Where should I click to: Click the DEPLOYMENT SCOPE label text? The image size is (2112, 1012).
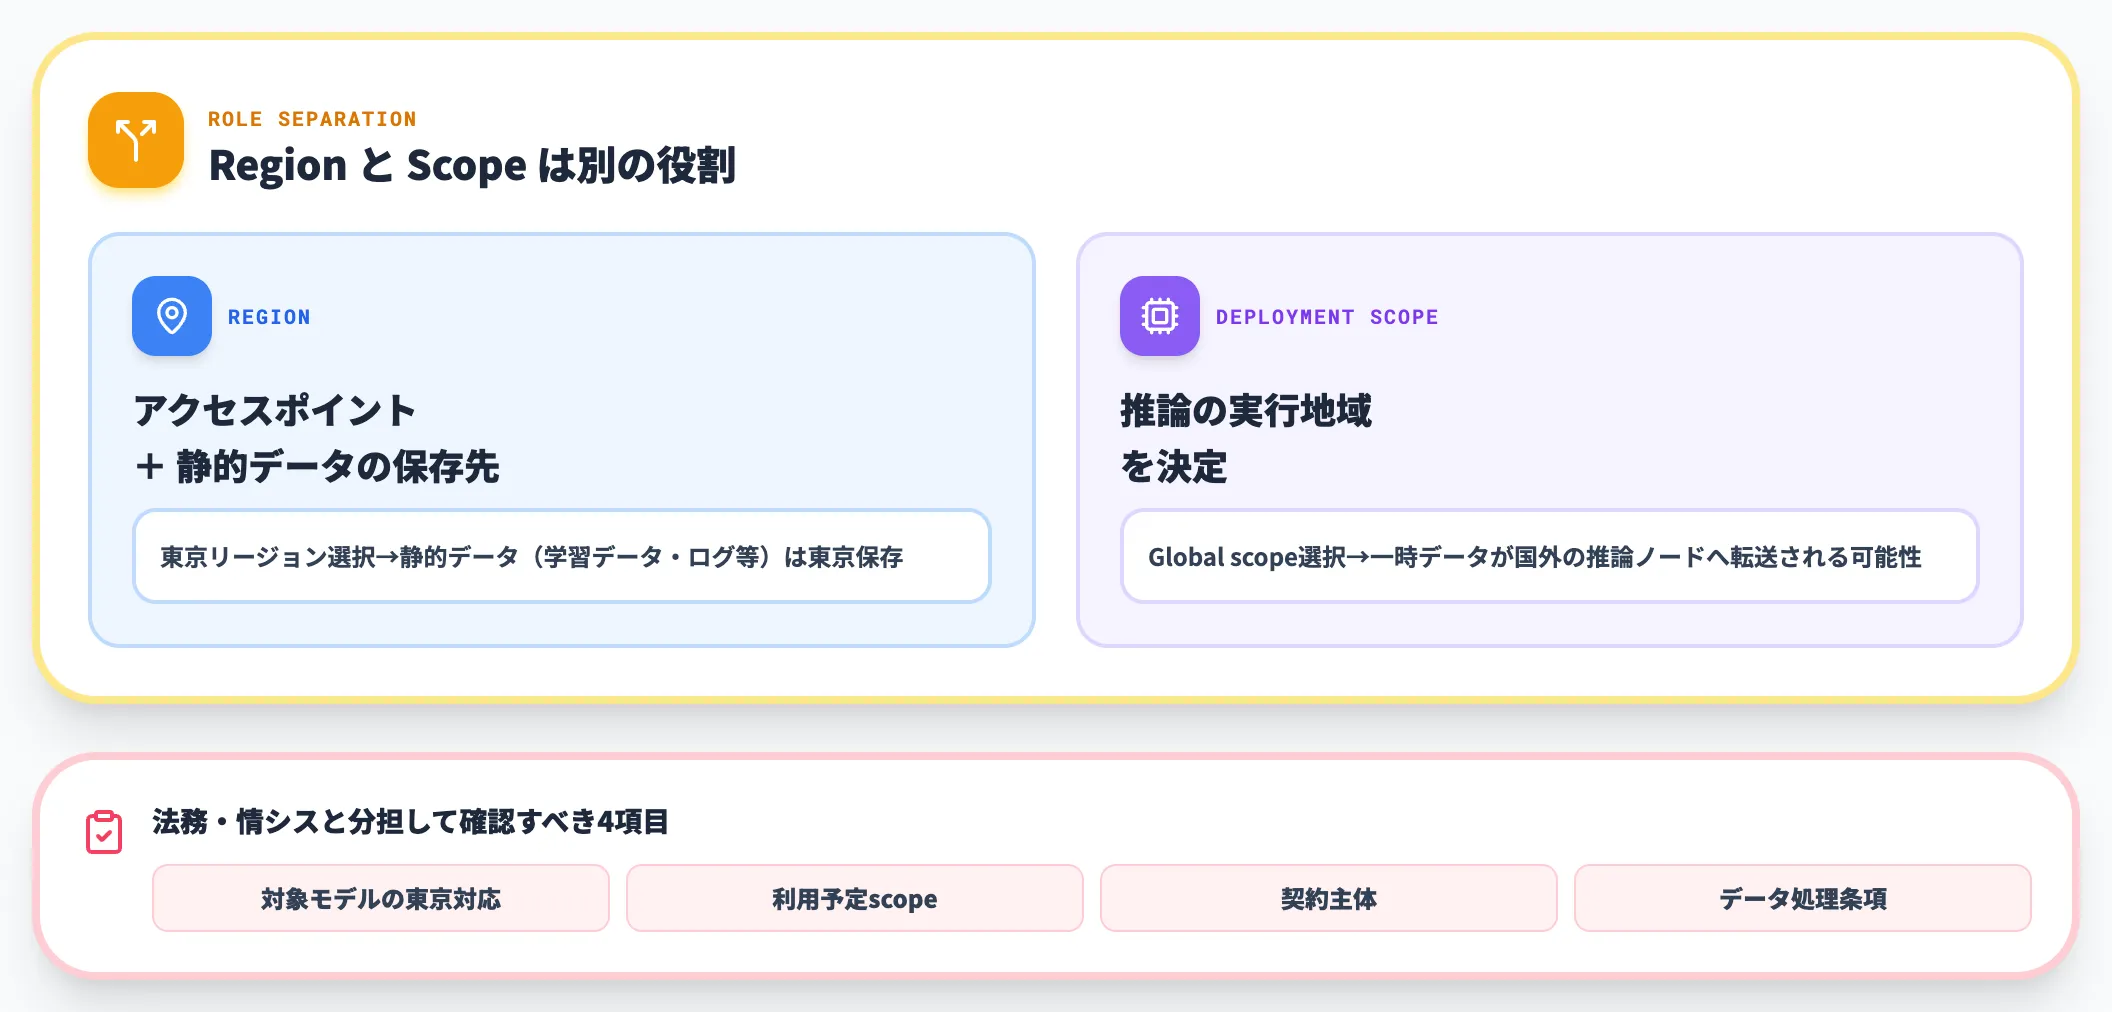coord(1327,317)
